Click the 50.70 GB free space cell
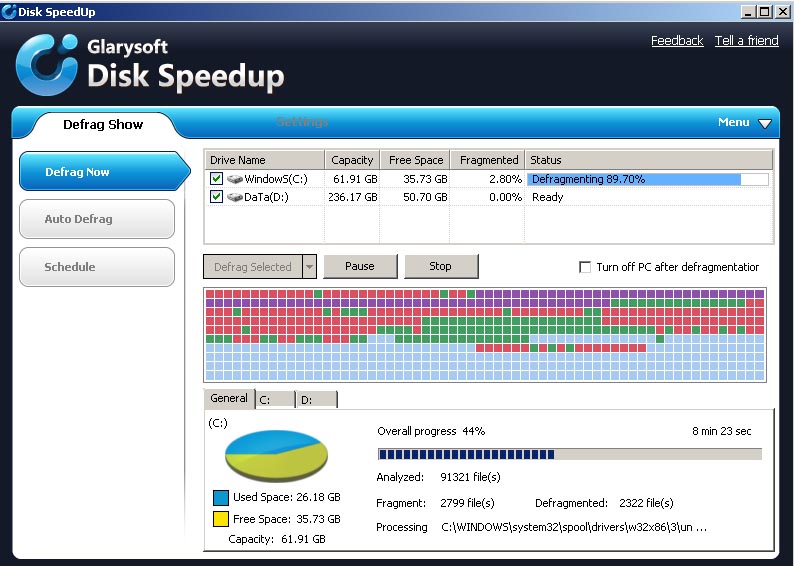 coord(425,197)
